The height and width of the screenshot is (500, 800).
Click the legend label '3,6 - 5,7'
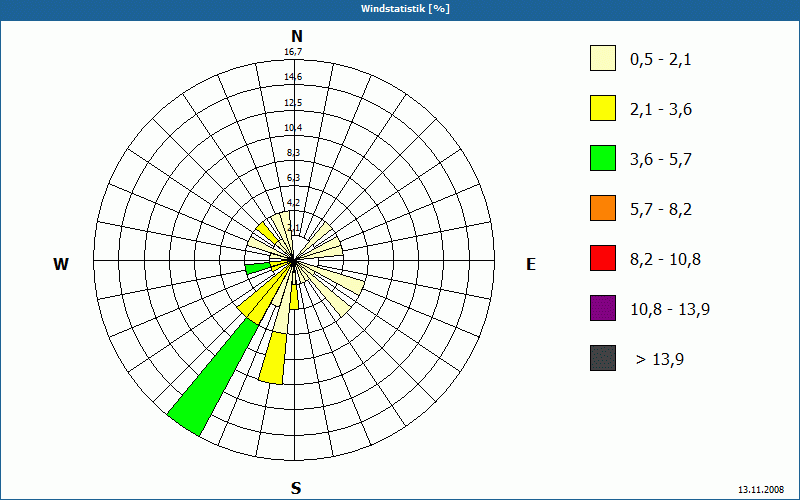coord(661,160)
